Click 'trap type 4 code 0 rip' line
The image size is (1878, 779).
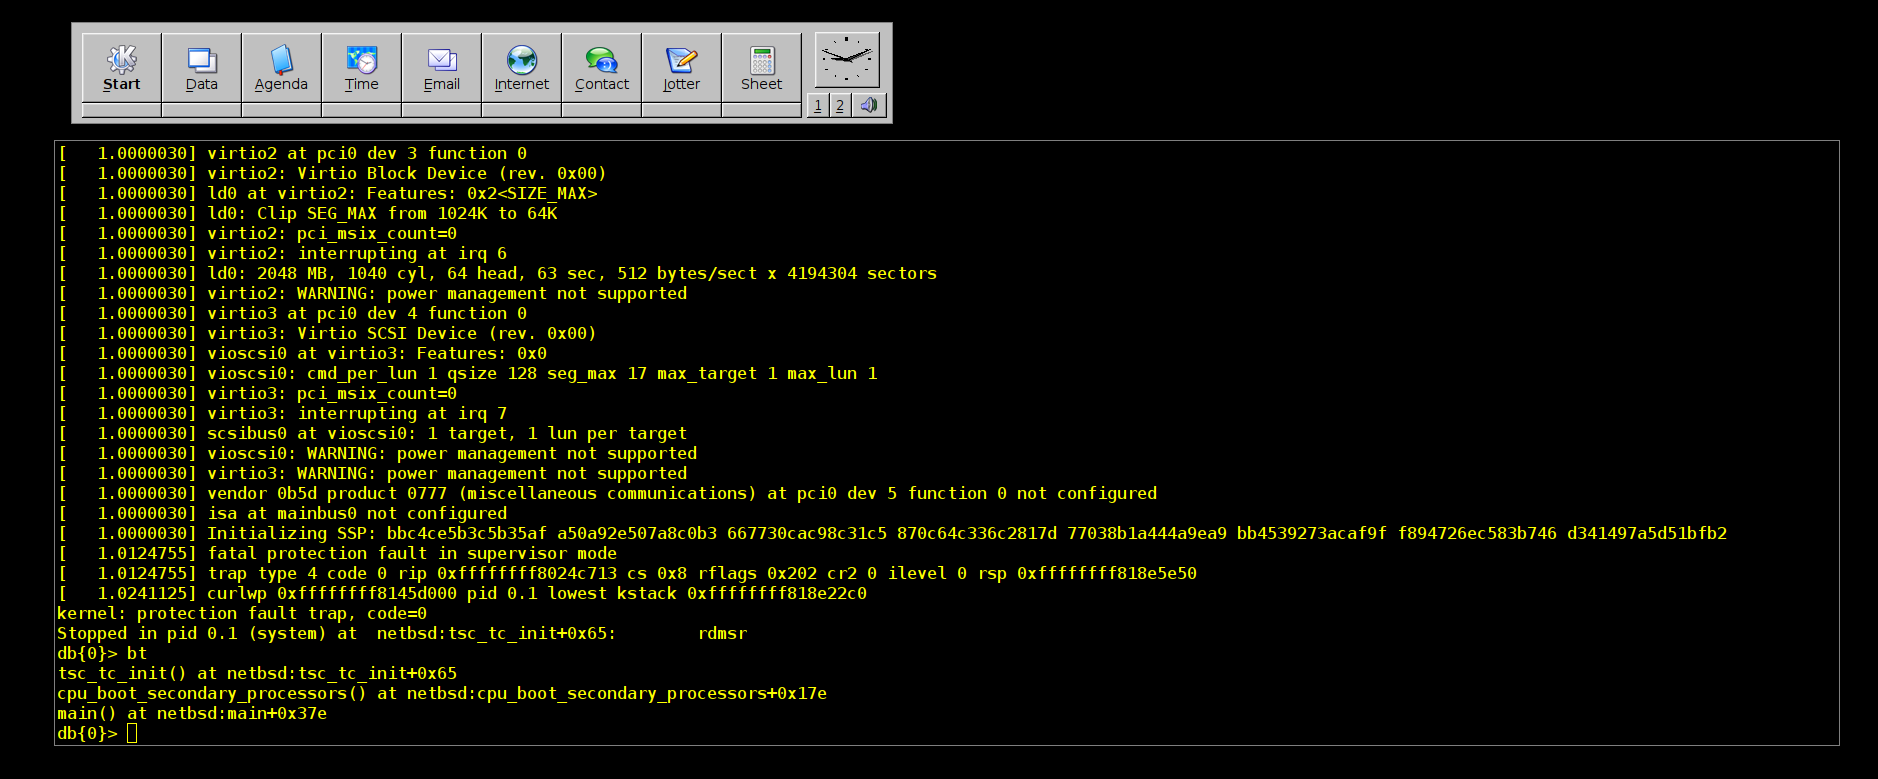pyautogui.click(x=627, y=573)
